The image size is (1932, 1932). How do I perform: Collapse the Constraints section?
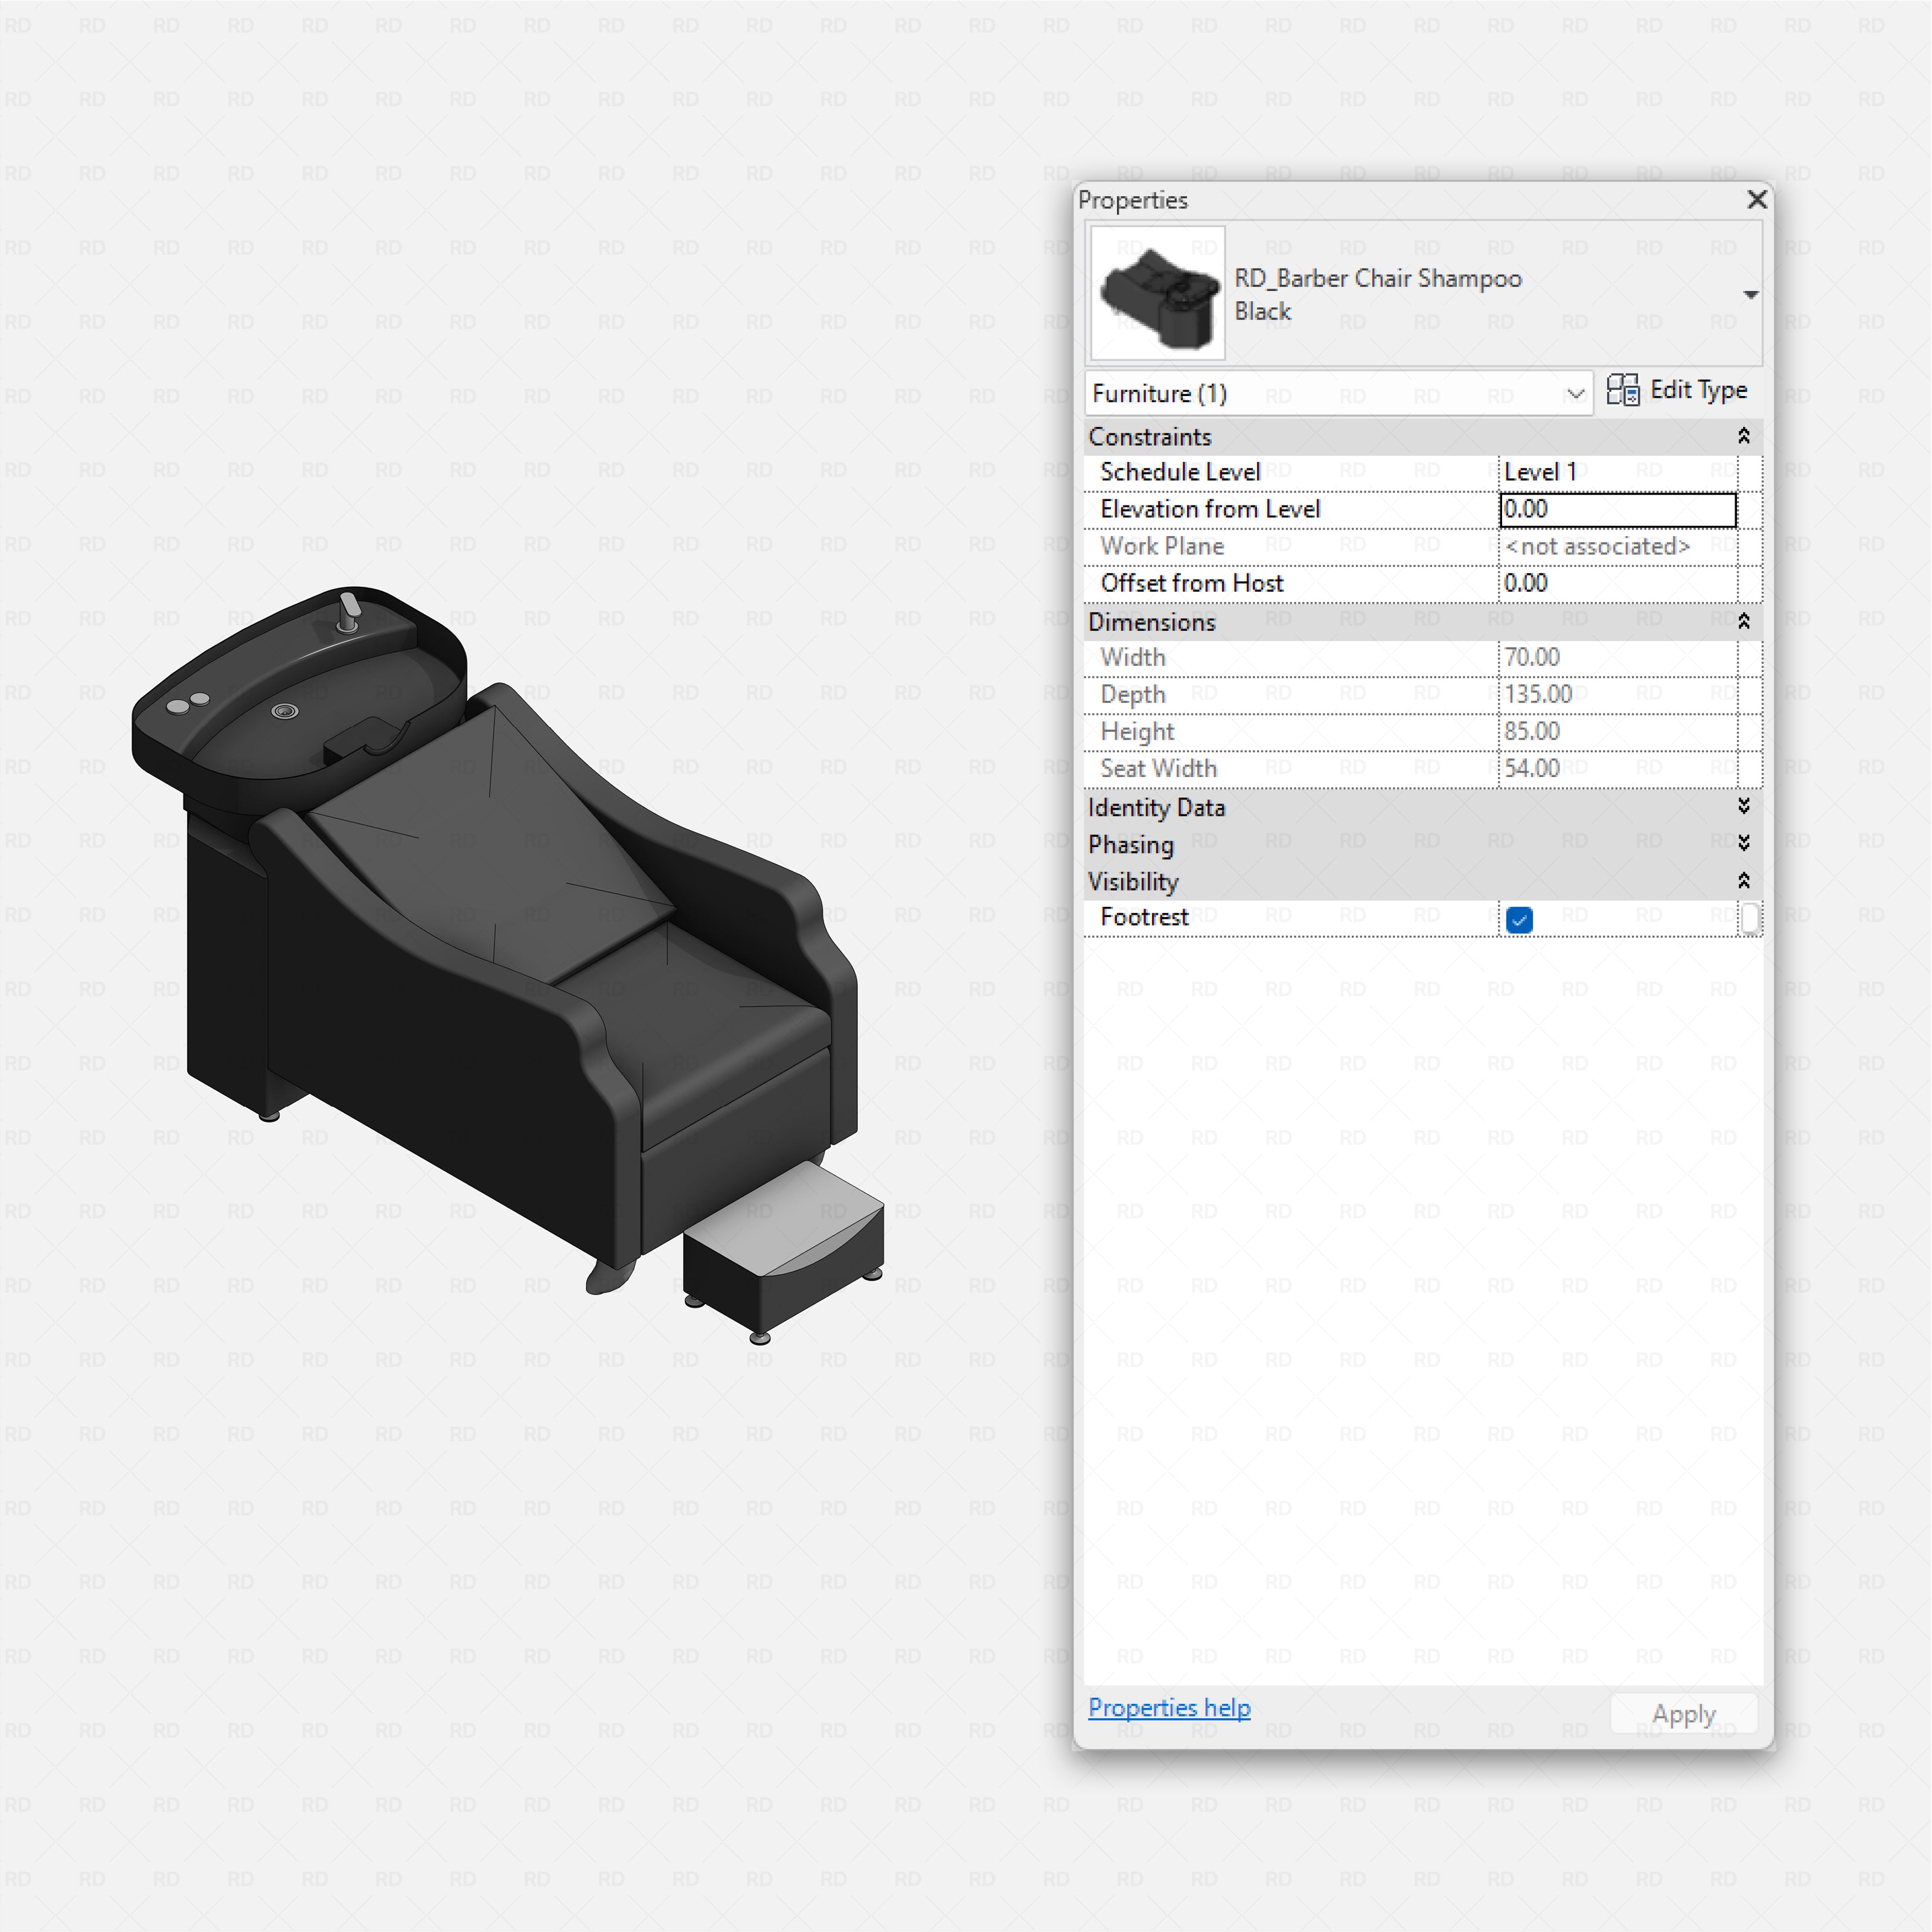tap(1743, 436)
